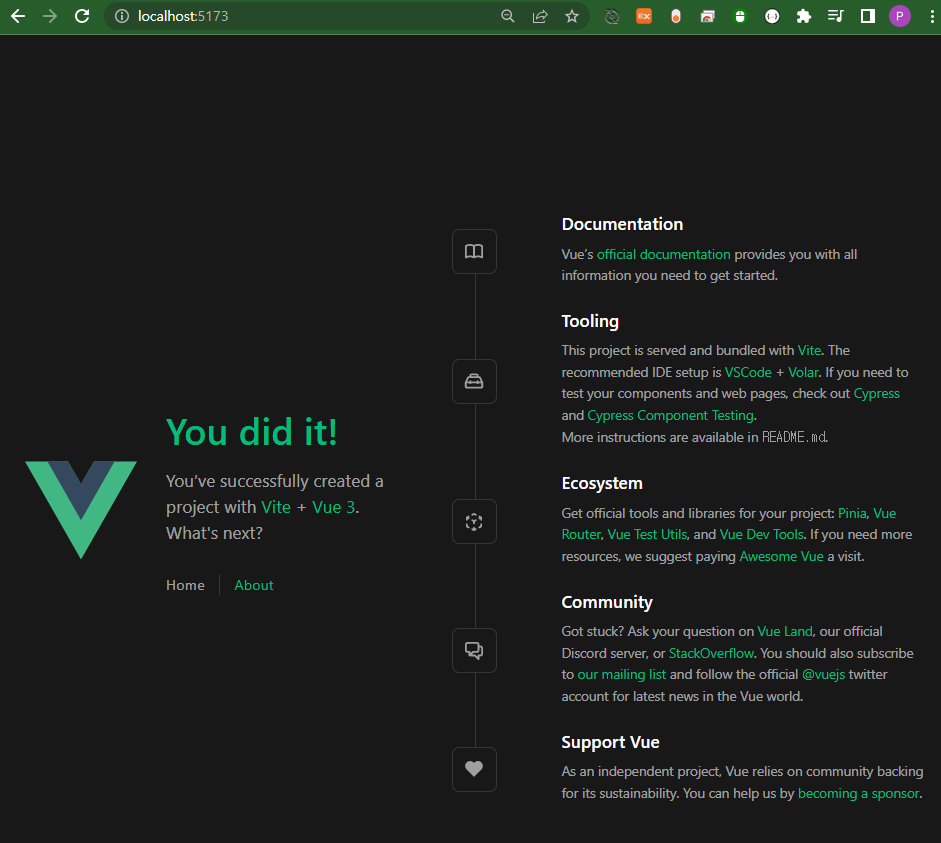The width and height of the screenshot is (941, 843).
Task: Open the orange extension icon in toolbar
Action: (x=644, y=16)
